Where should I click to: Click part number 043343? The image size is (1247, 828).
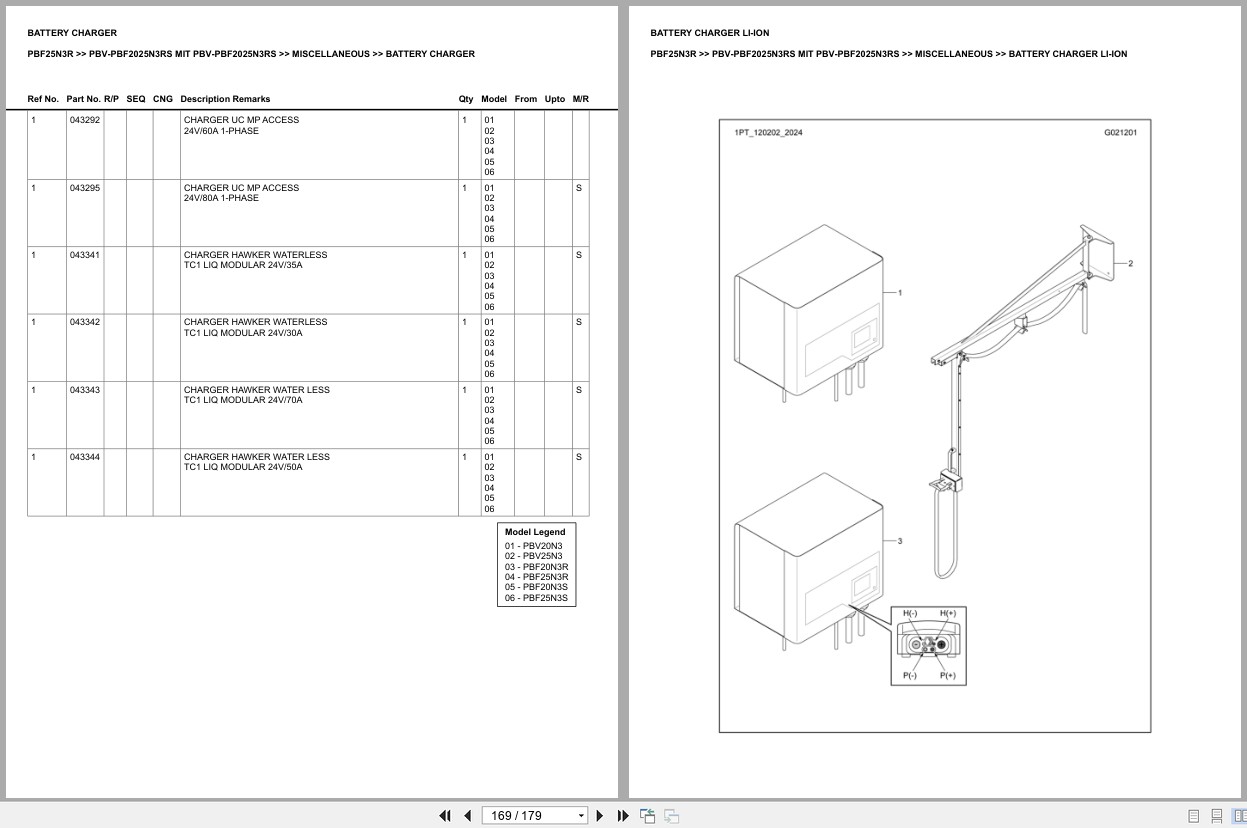pyautogui.click(x=85, y=390)
